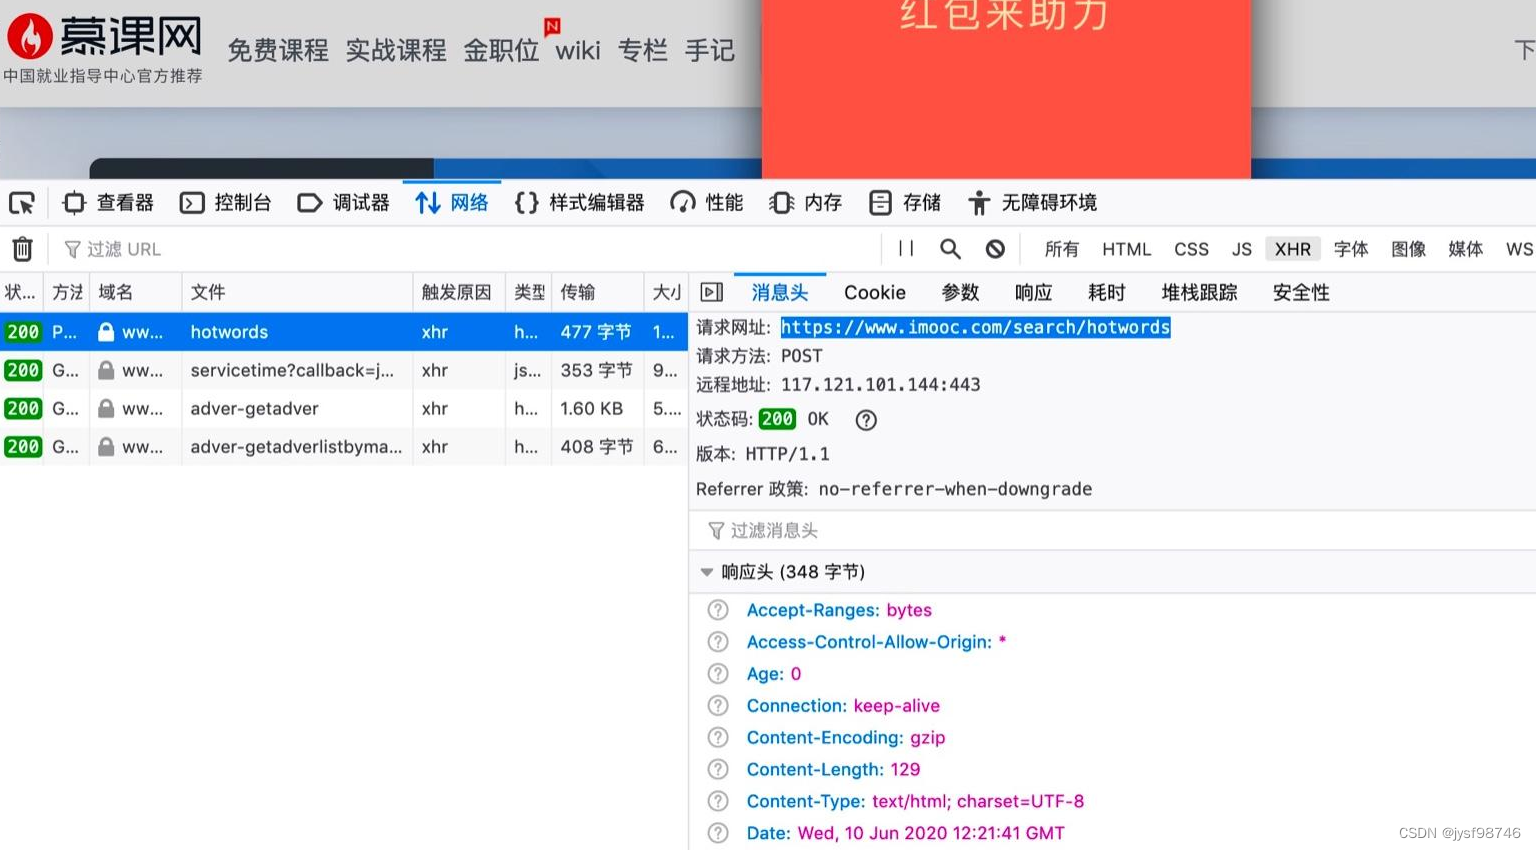Open 免费课程 link on imooc page
Image resolution: width=1536 pixels, height=850 pixels.
pos(278,50)
